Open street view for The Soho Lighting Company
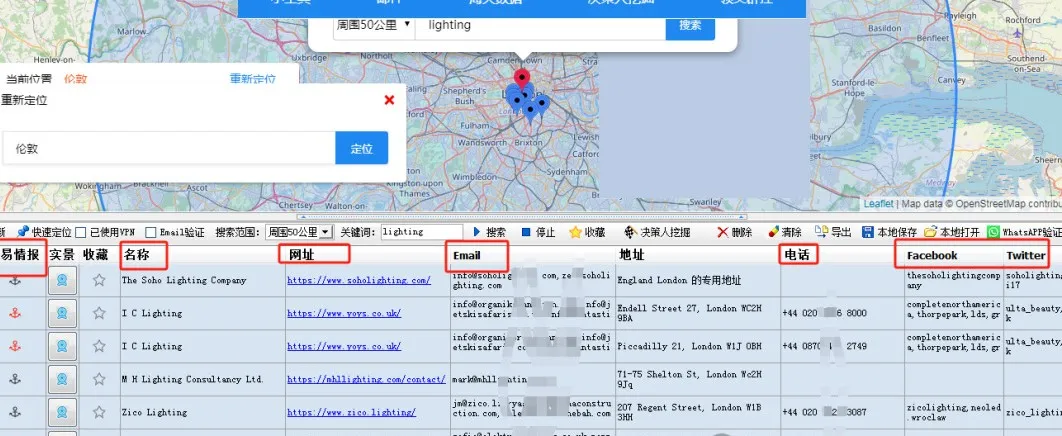The height and width of the screenshot is (436, 1062). pos(62,280)
